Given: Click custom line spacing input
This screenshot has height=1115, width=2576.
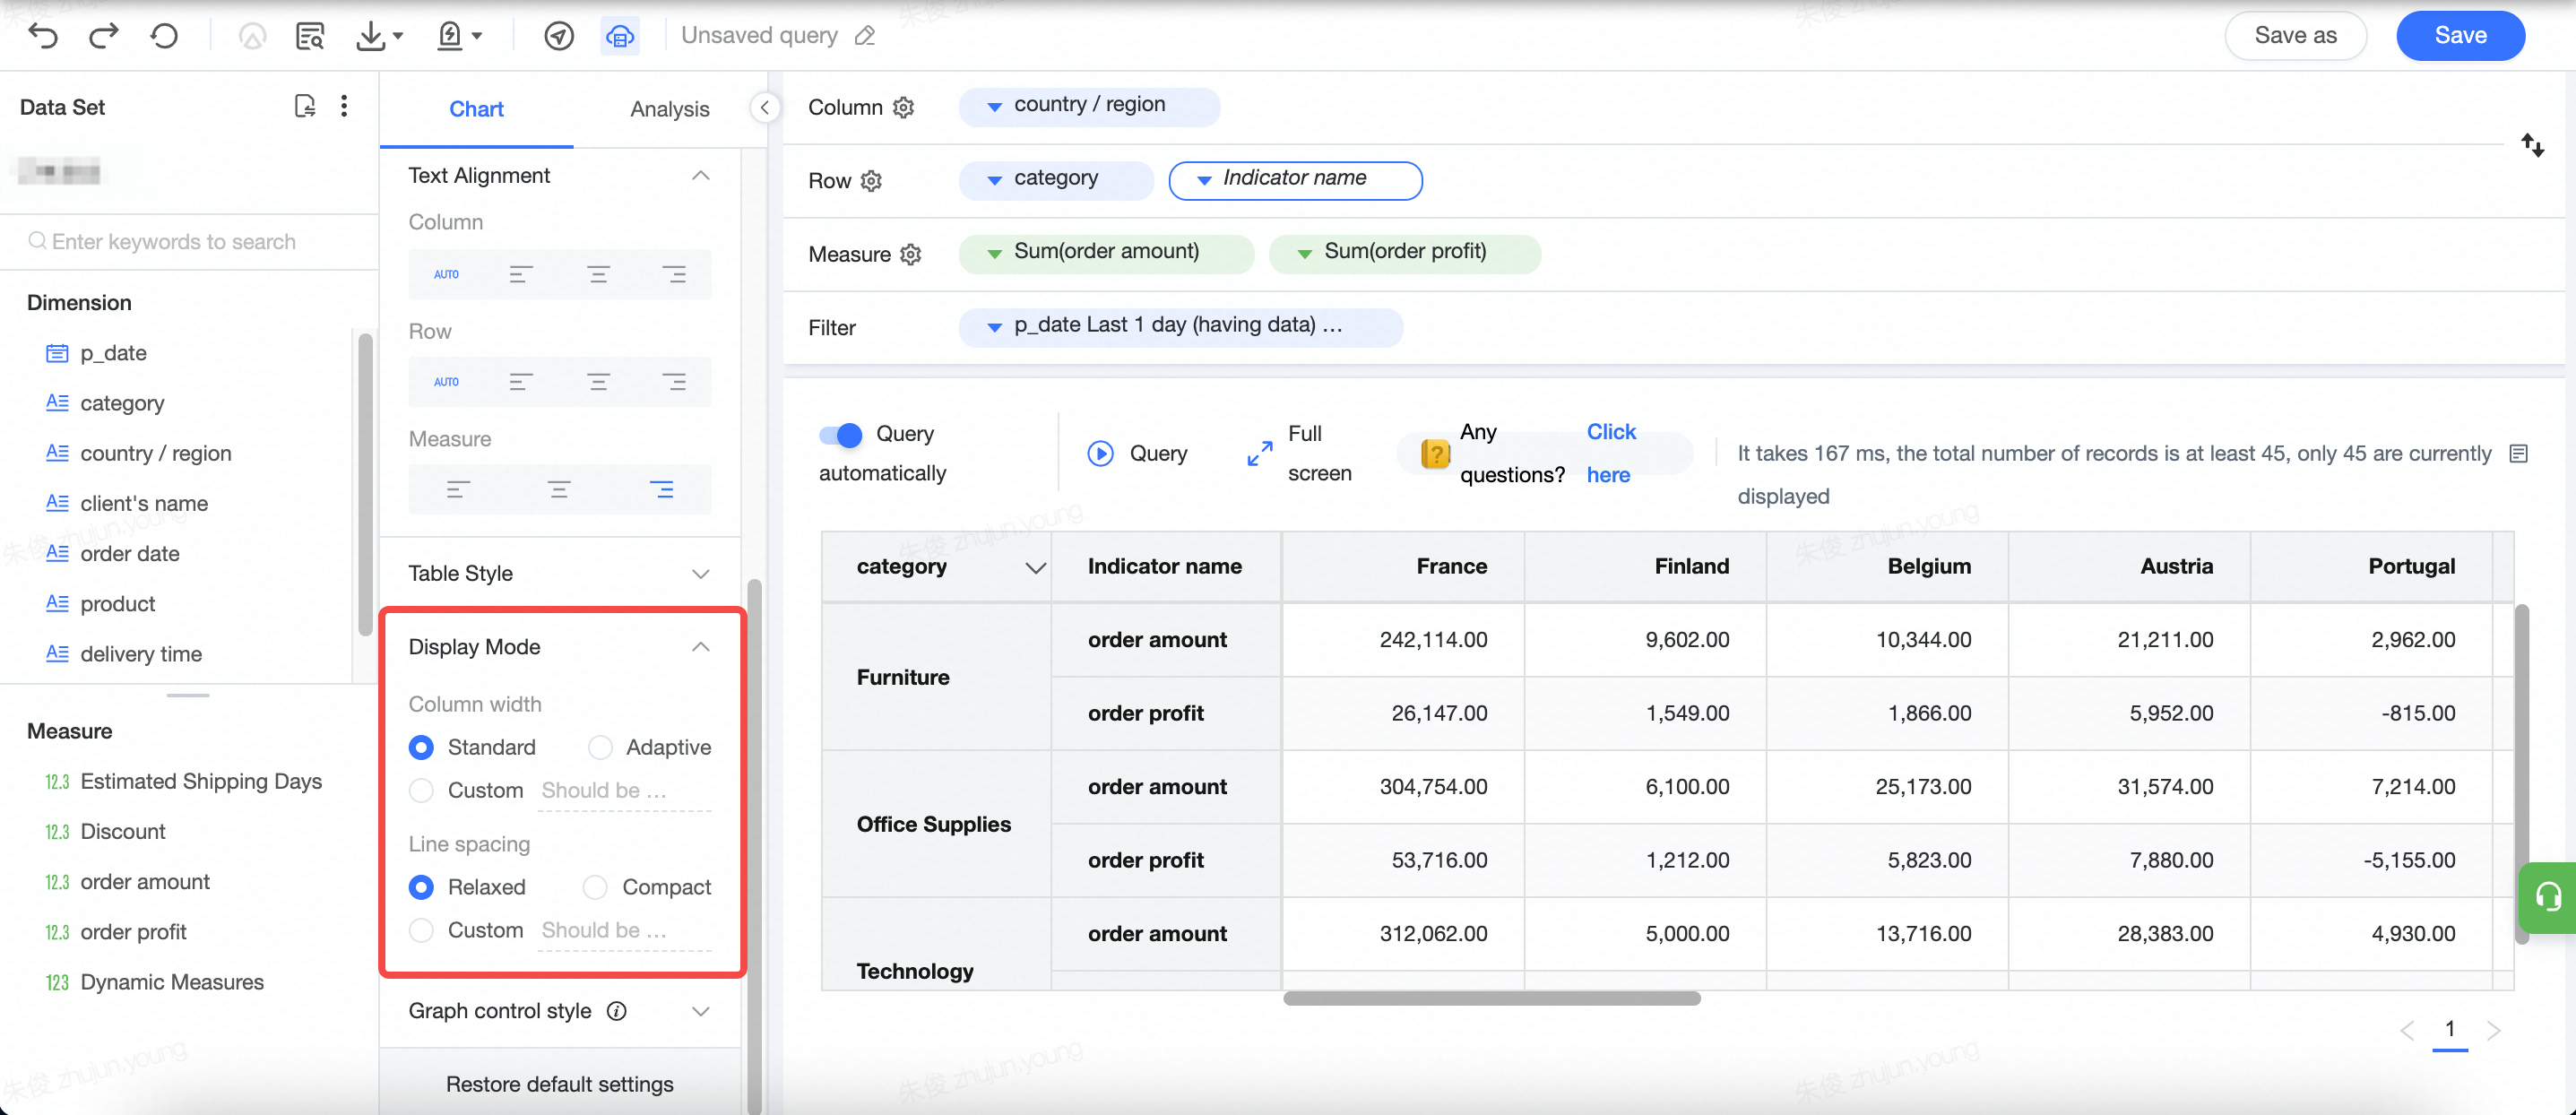Looking at the screenshot, I should click(624, 930).
